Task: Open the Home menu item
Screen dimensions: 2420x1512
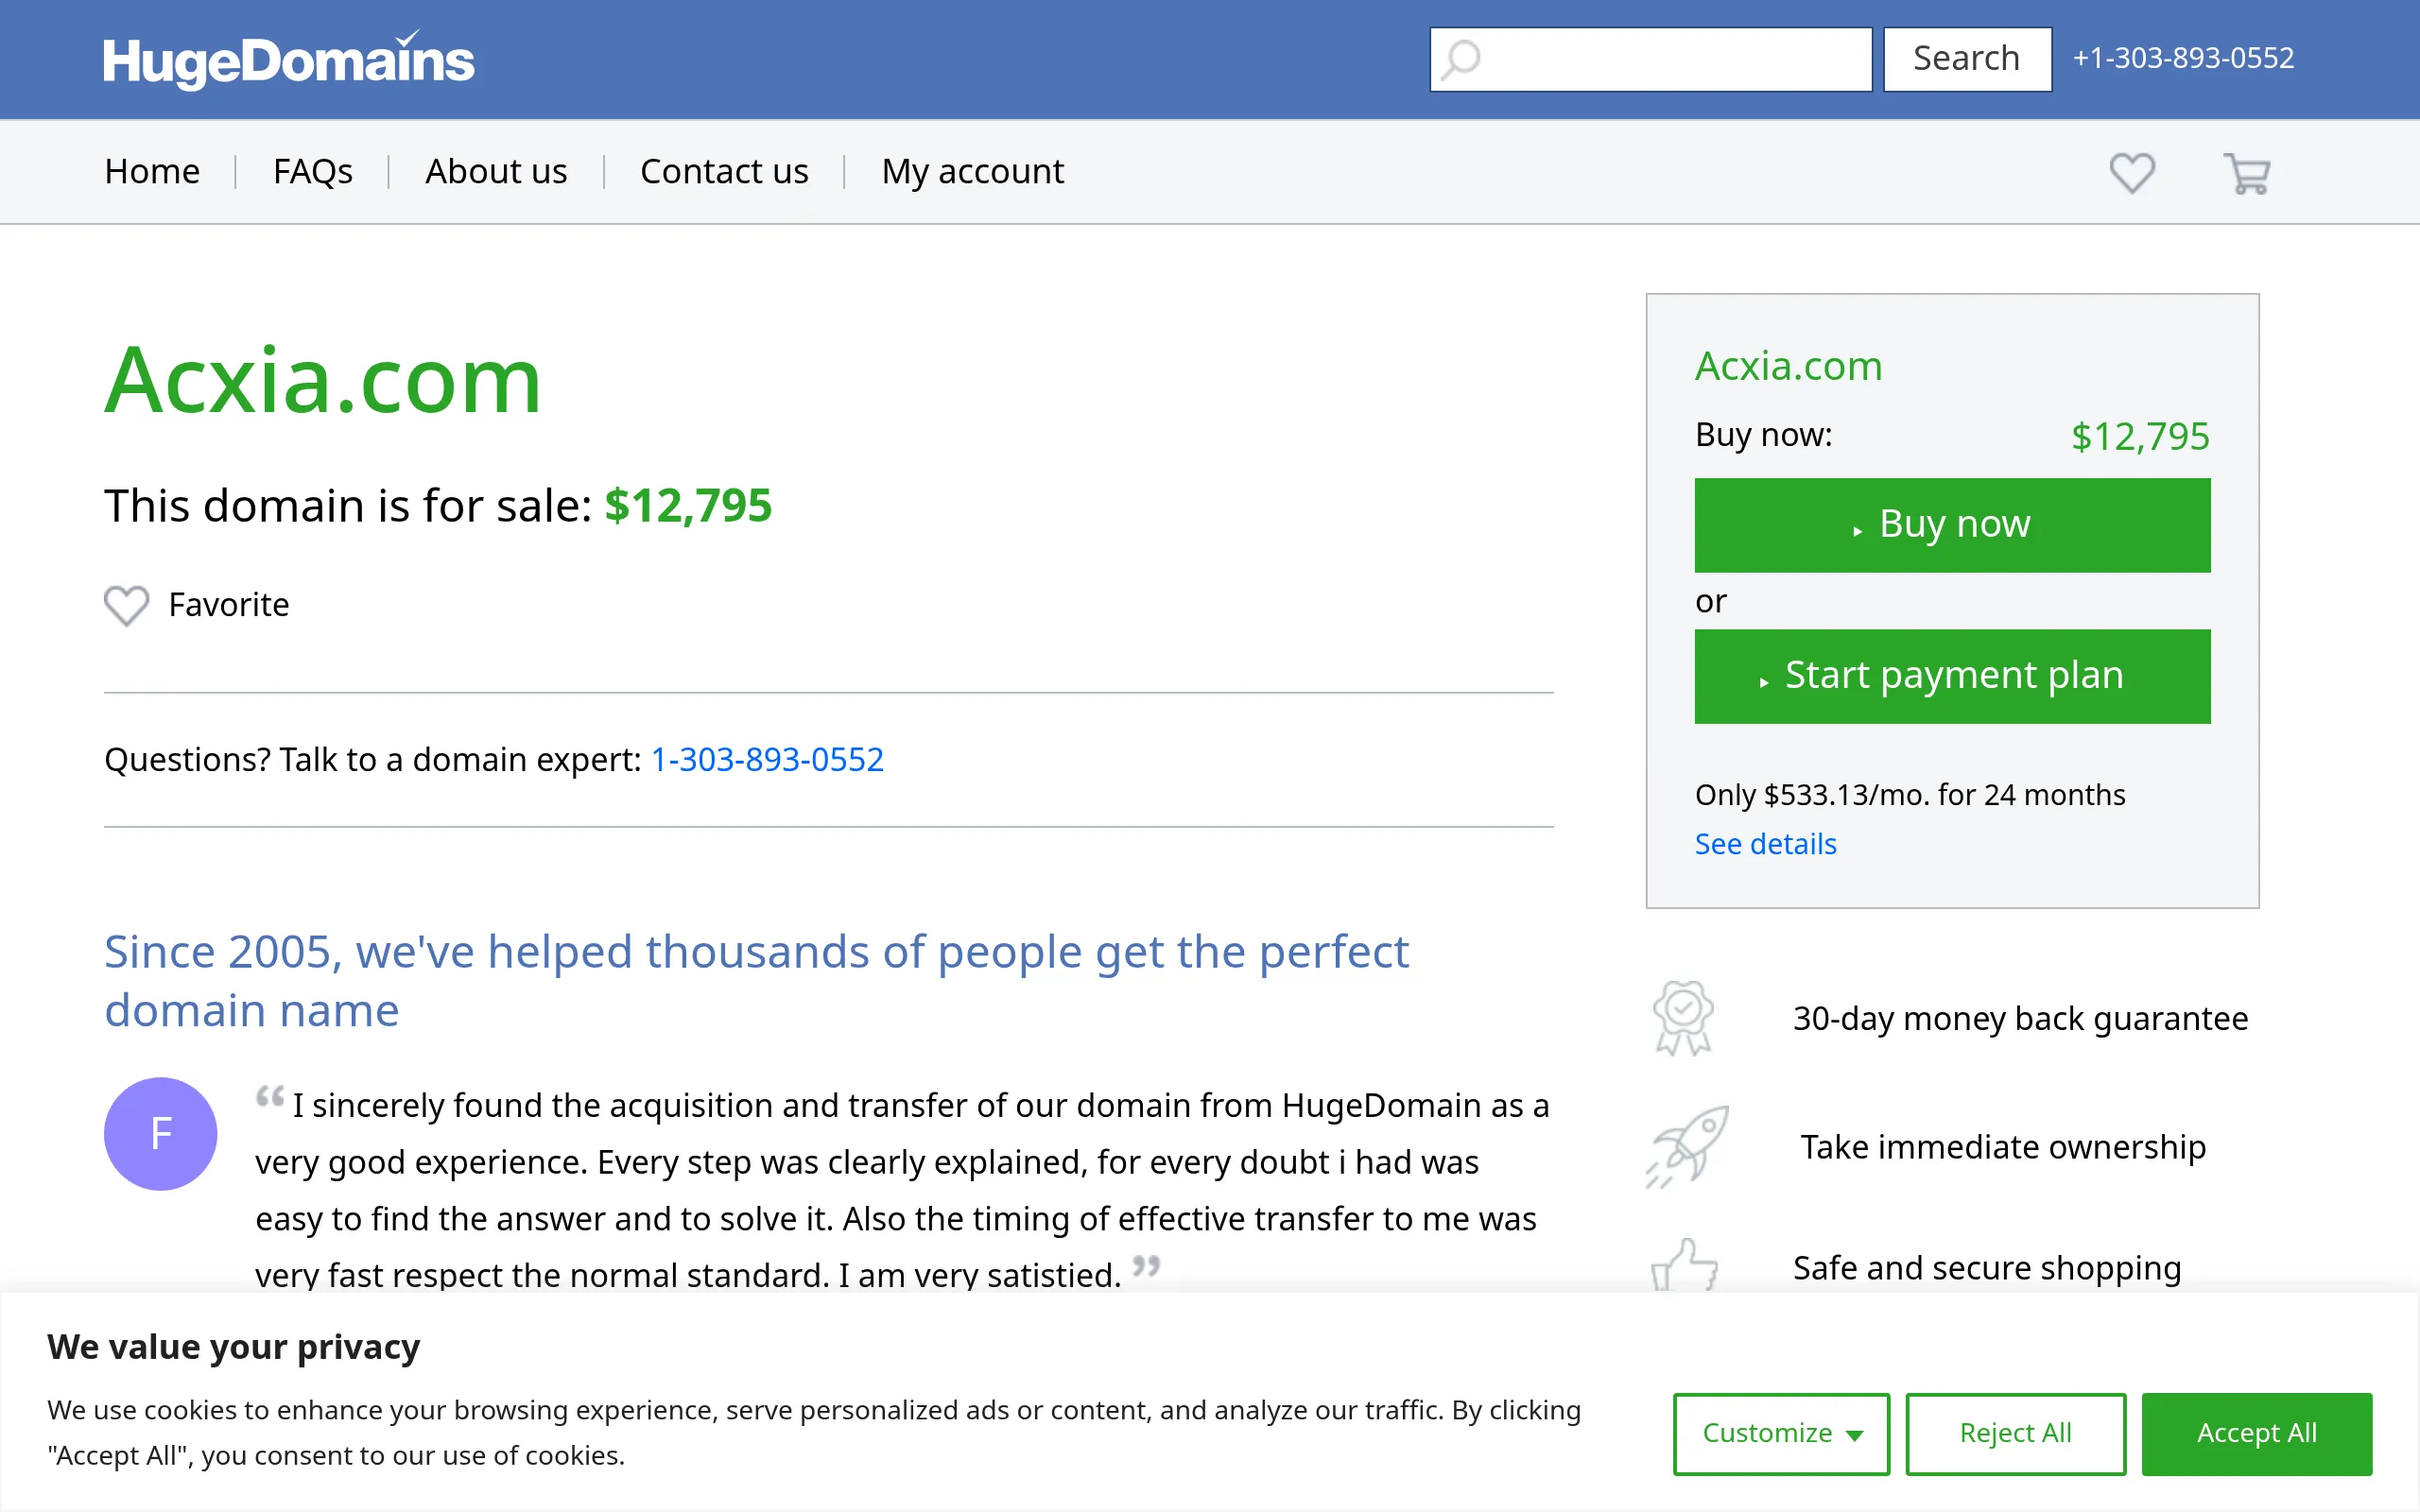Action: (152, 172)
